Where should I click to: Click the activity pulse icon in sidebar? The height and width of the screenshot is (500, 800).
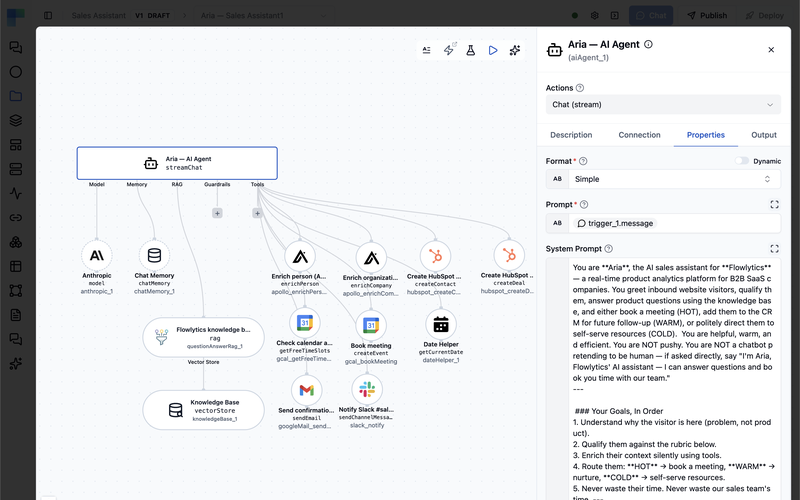(x=16, y=193)
